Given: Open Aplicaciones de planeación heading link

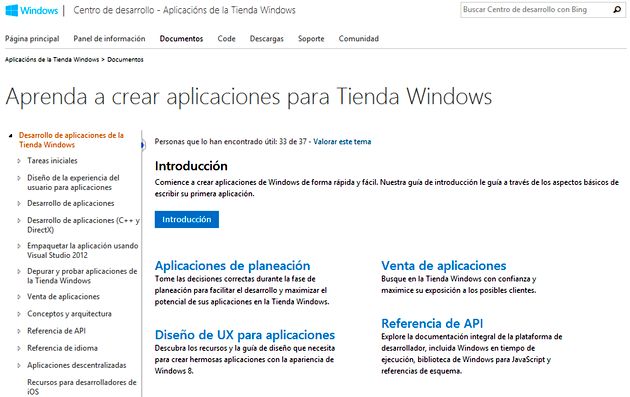Looking at the screenshot, I should coord(233,266).
